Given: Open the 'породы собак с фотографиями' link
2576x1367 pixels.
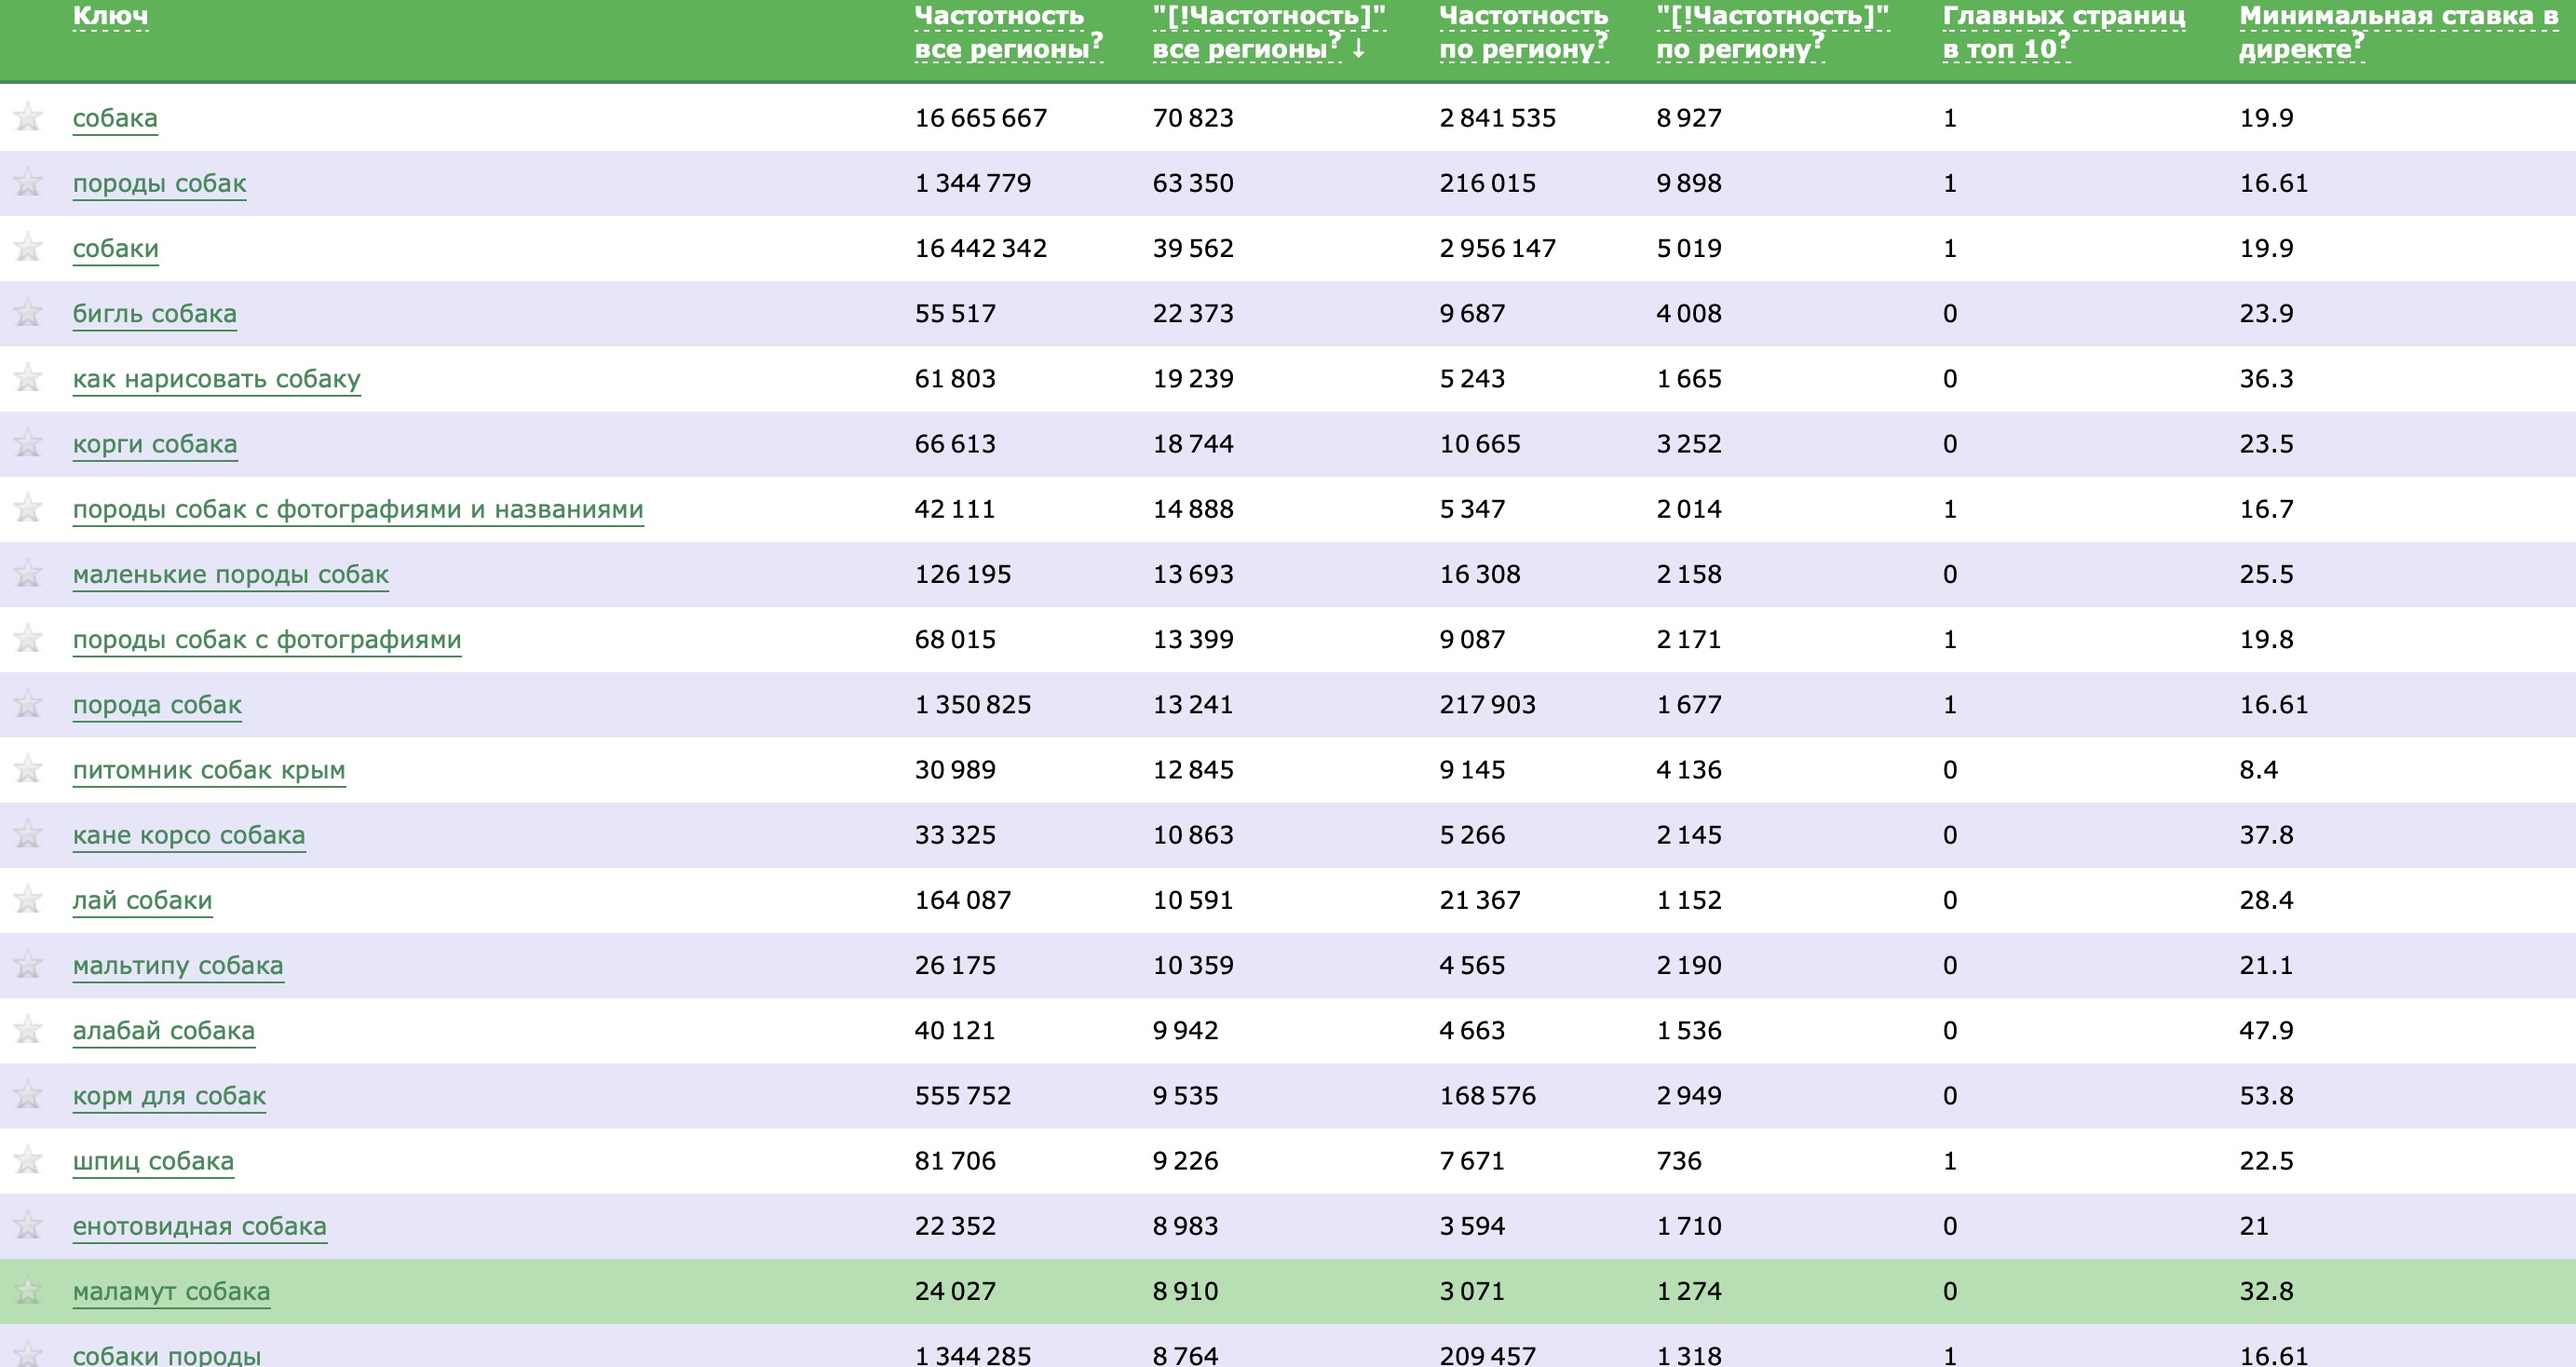Looking at the screenshot, I should tap(266, 640).
